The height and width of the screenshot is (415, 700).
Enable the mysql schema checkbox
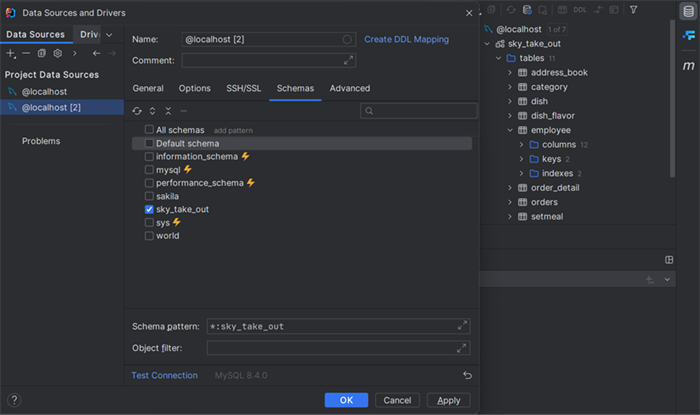[149, 170]
